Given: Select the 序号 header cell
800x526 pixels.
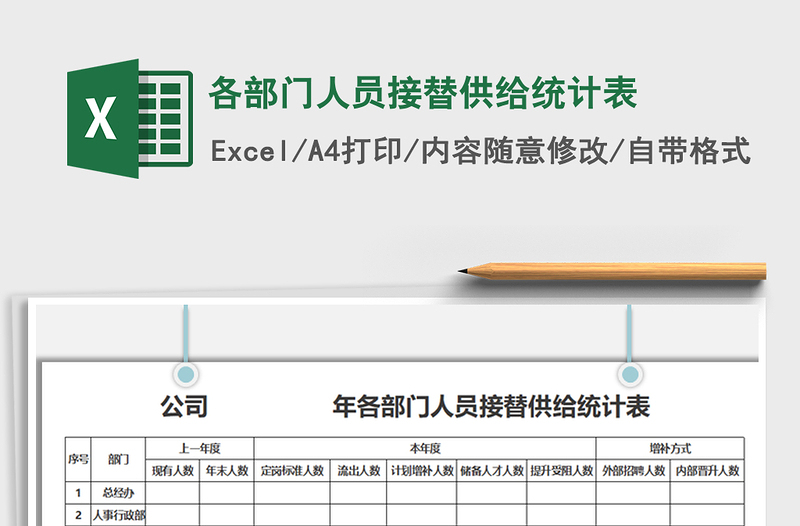Looking at the screenshot, I should [78, 459].
